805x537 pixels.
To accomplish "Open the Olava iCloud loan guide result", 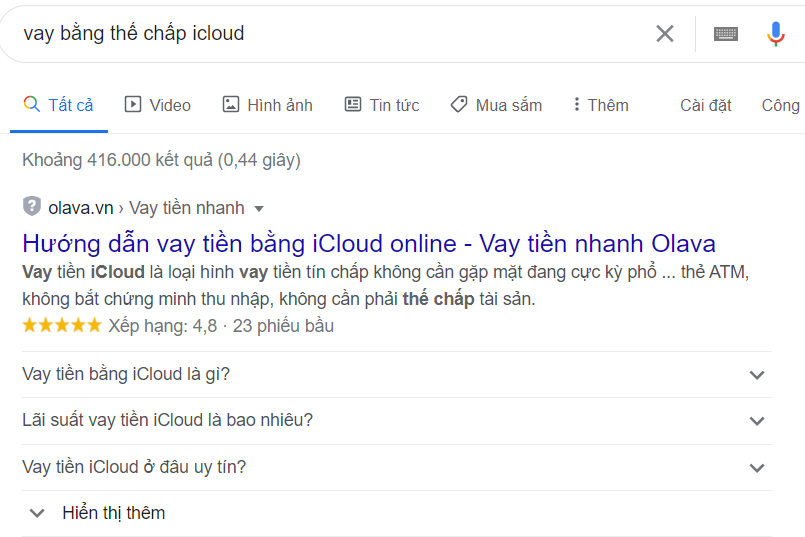I will point(369,243).
